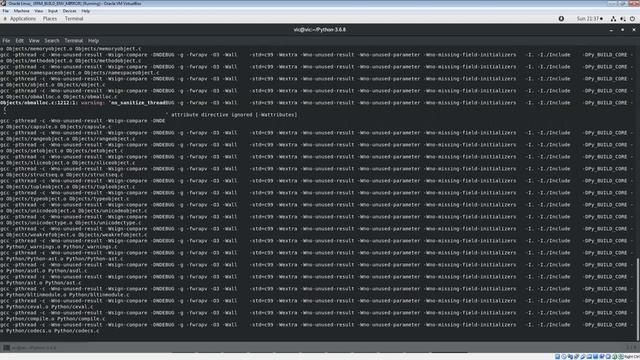
Task: Open the VirtualBox Devices menu
Action: (69, 11)
